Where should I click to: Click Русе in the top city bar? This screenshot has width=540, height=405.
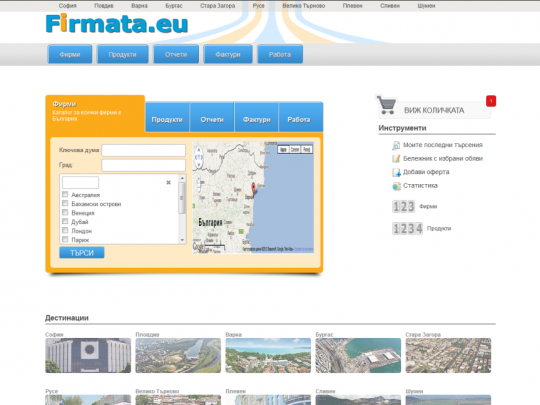click(x=259, y=6)
